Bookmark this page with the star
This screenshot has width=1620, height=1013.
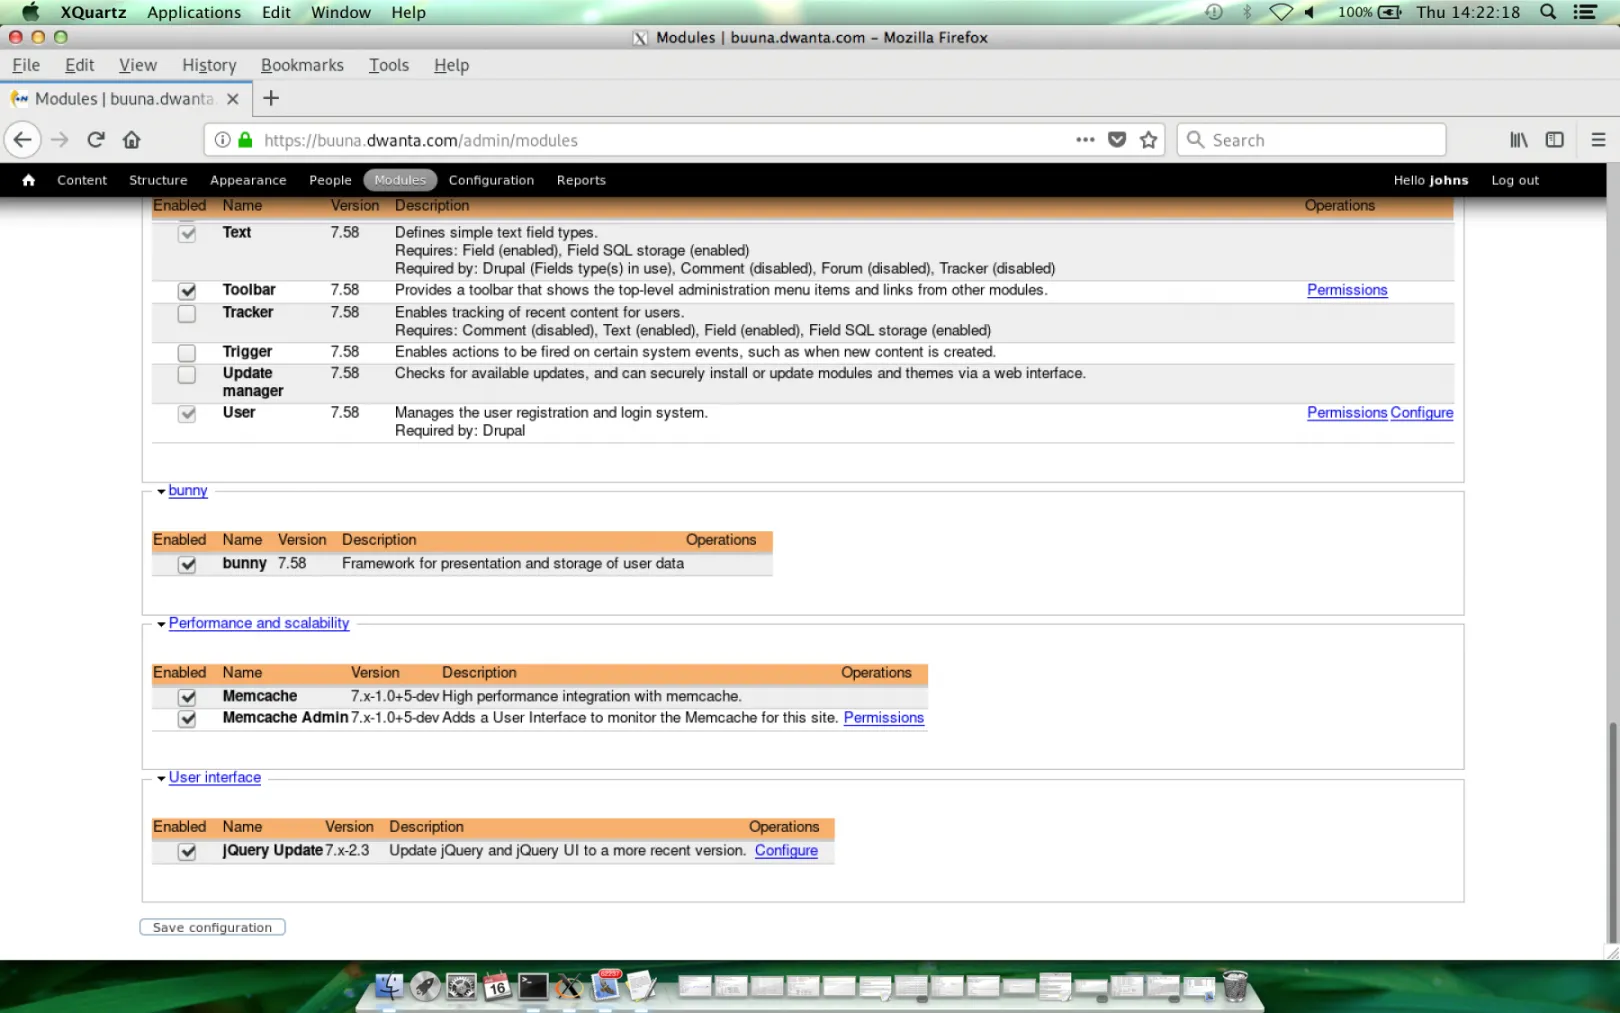(x=1149, y=140)
